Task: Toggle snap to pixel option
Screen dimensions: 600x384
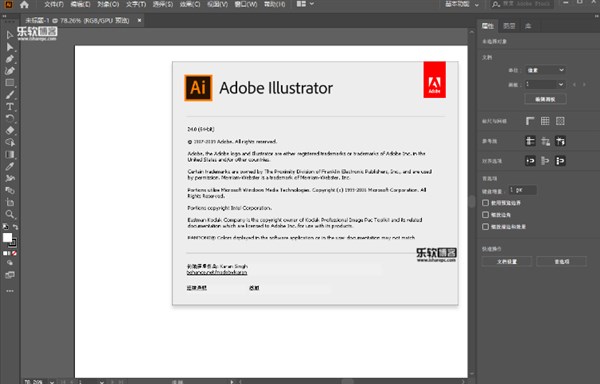Action: click(x=545, y=161)
